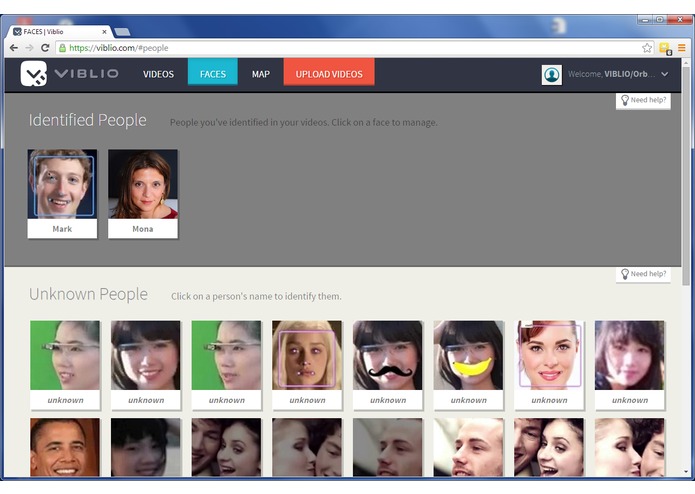Click unknown label under banana-mouth face
The height and width of the screenshot is (494, 695).
(469, 400)
